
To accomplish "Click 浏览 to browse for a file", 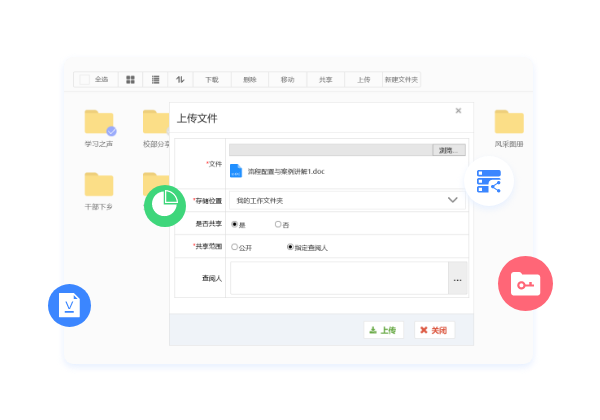I will coord(448,150).
